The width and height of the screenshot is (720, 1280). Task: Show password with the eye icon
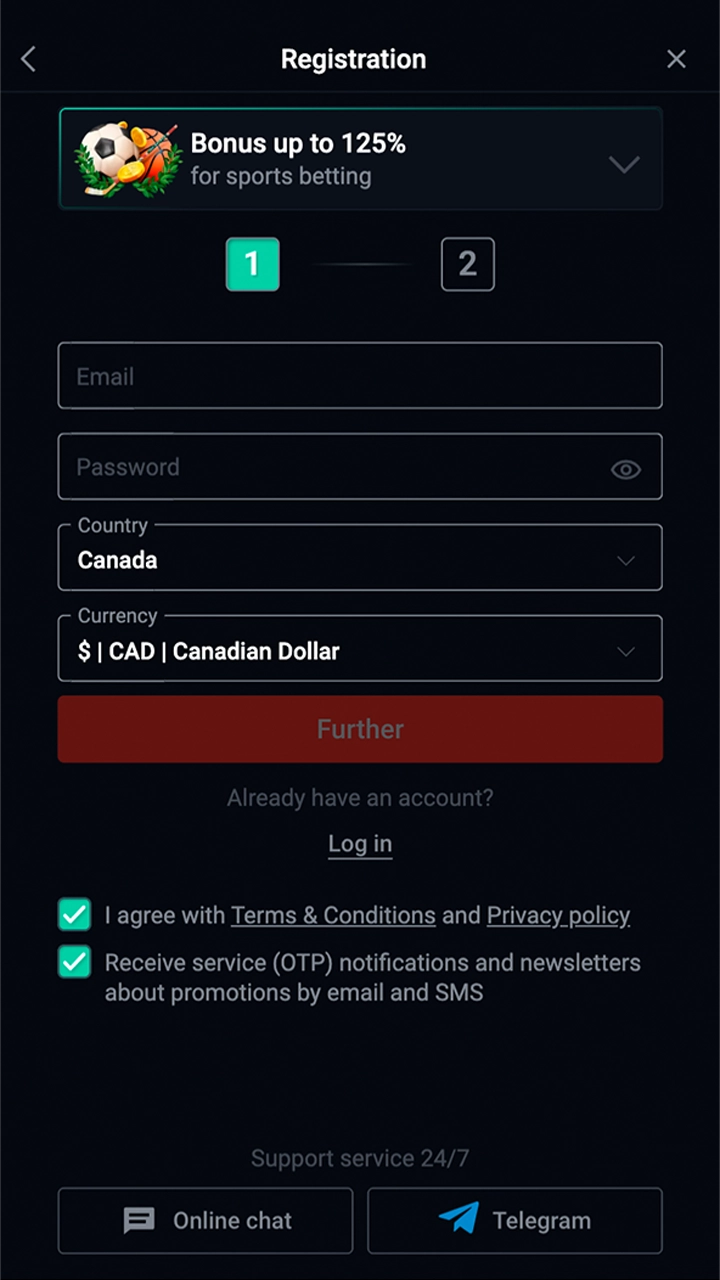(x=626, y=469)
